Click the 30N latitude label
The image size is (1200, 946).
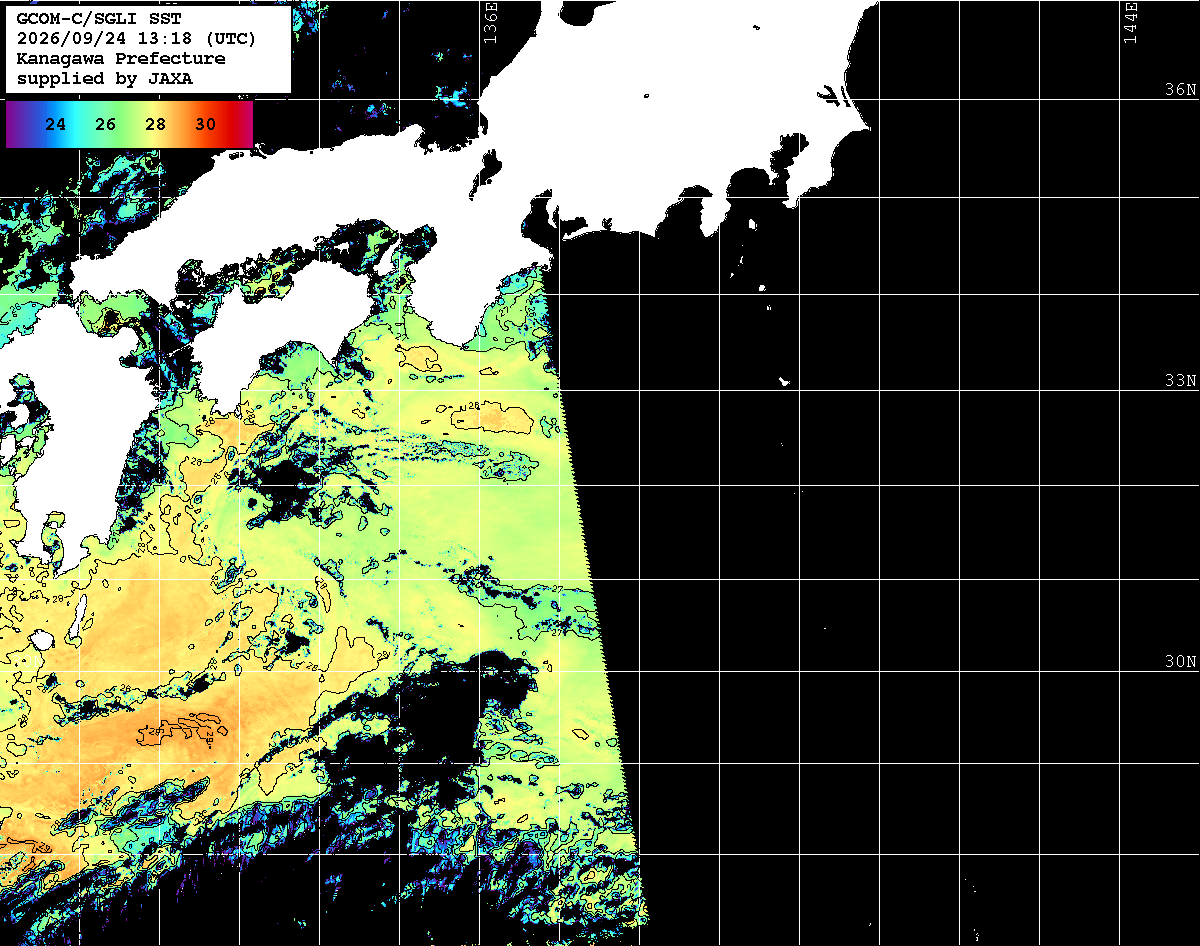1181,662
